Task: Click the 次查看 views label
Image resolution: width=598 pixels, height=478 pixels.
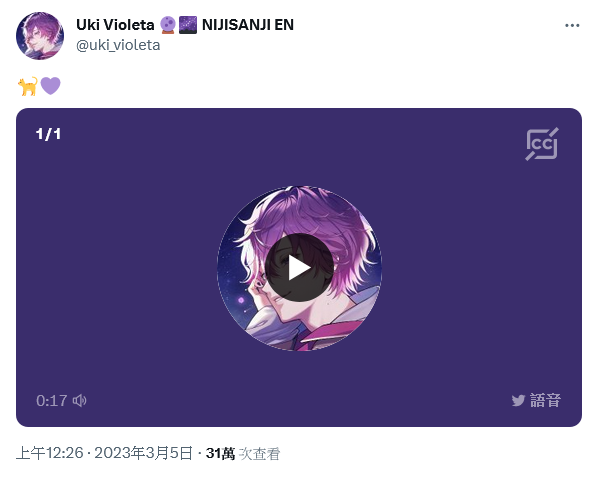Action: point(260,454)
